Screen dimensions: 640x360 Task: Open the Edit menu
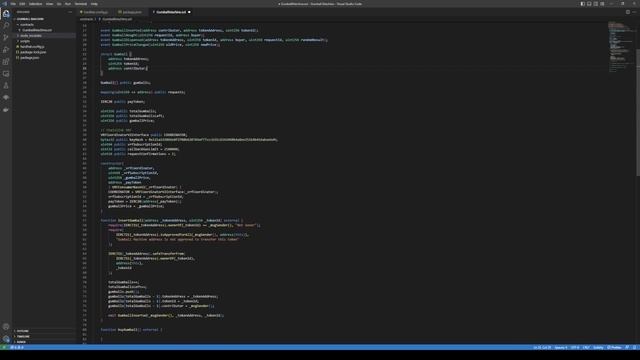point(22,4)
